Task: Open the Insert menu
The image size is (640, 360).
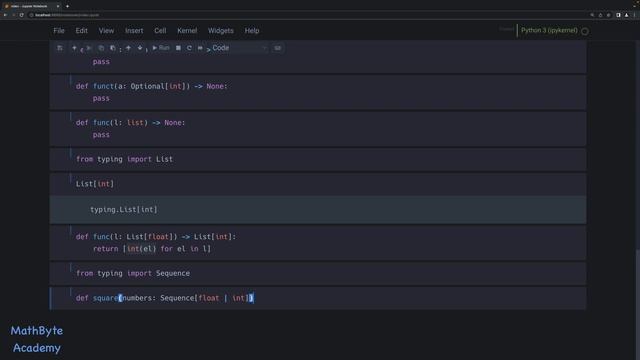Action: [134, 31]
